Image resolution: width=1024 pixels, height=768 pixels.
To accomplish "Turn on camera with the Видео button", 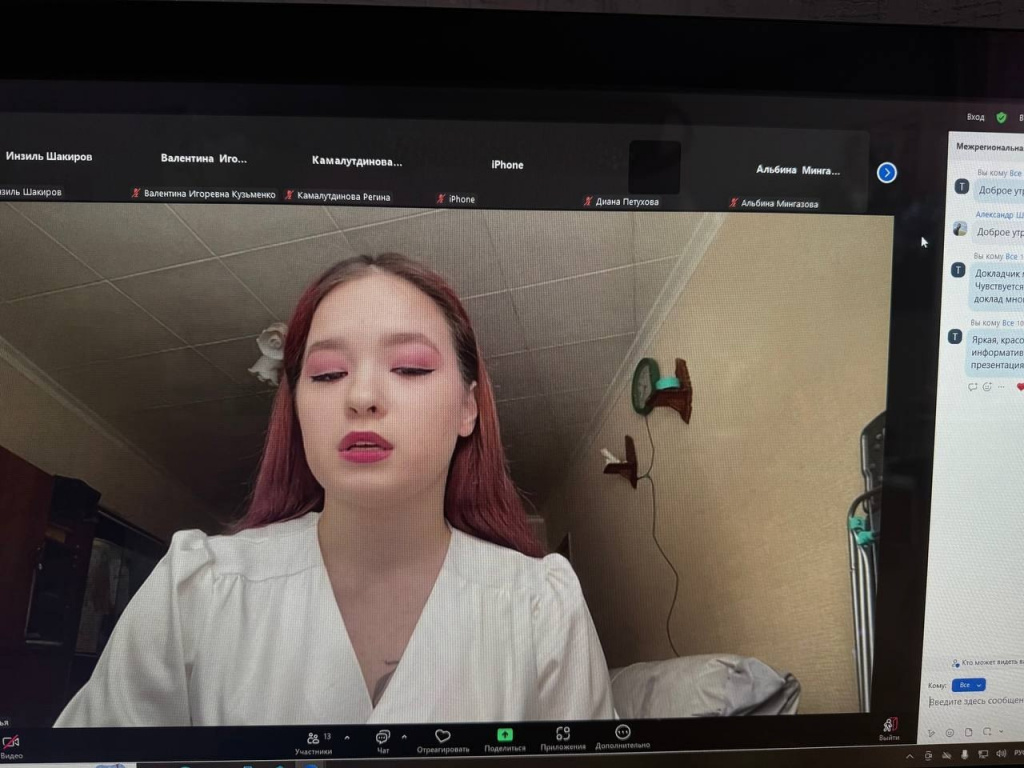I will coord(11,746).
